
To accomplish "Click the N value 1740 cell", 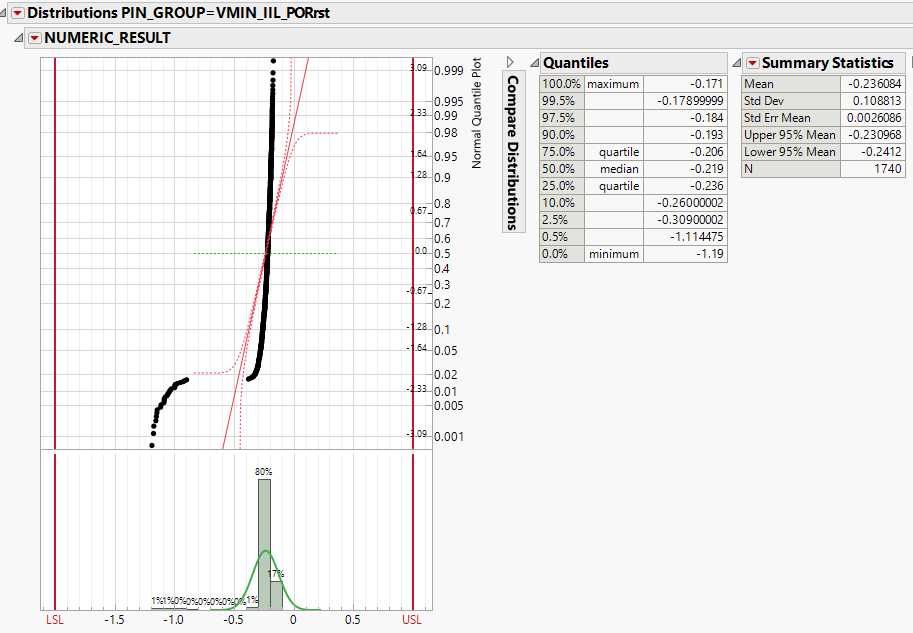I will point(888,169).
